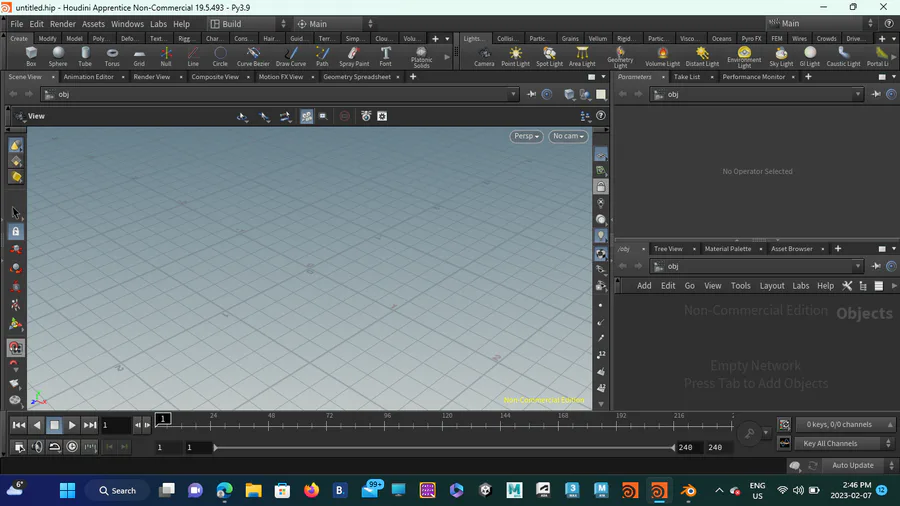The image size is (900, 506).
Task: Insert a Sky Light
Action: (781, 56)
